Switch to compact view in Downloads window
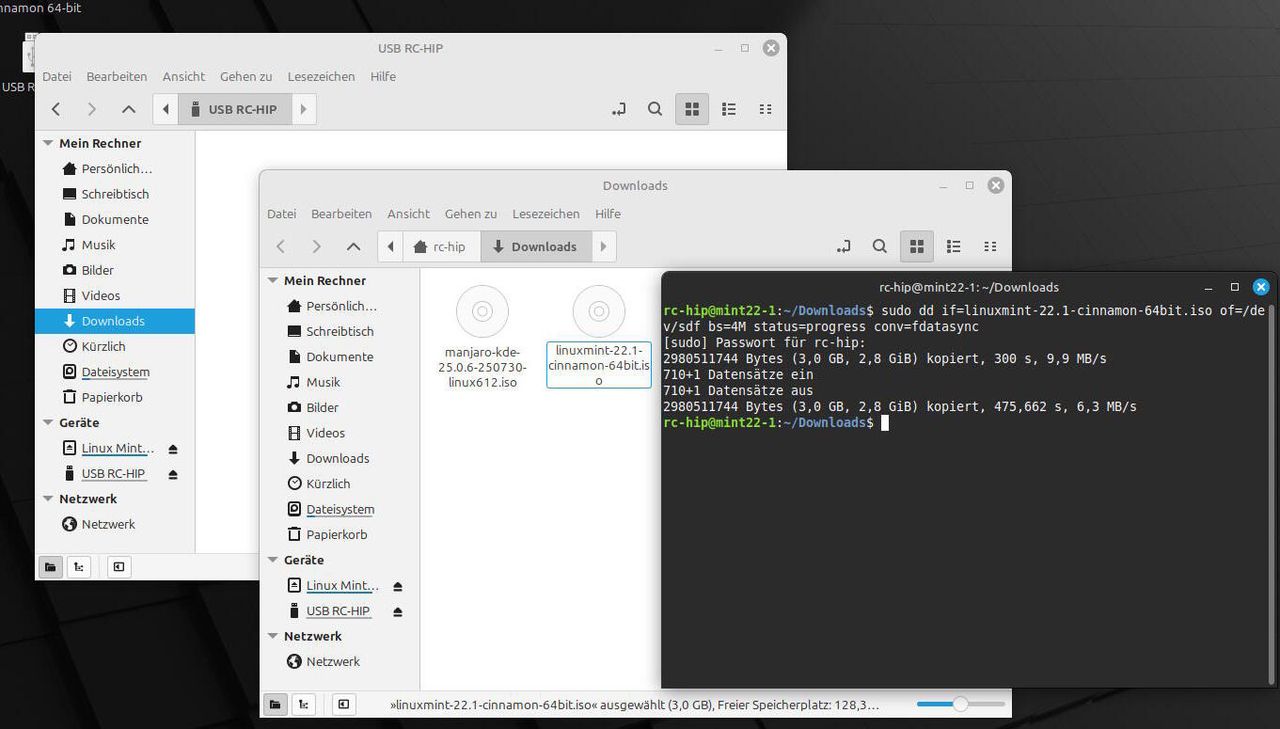Viewport: 1280px width, 729px height. 990,246
